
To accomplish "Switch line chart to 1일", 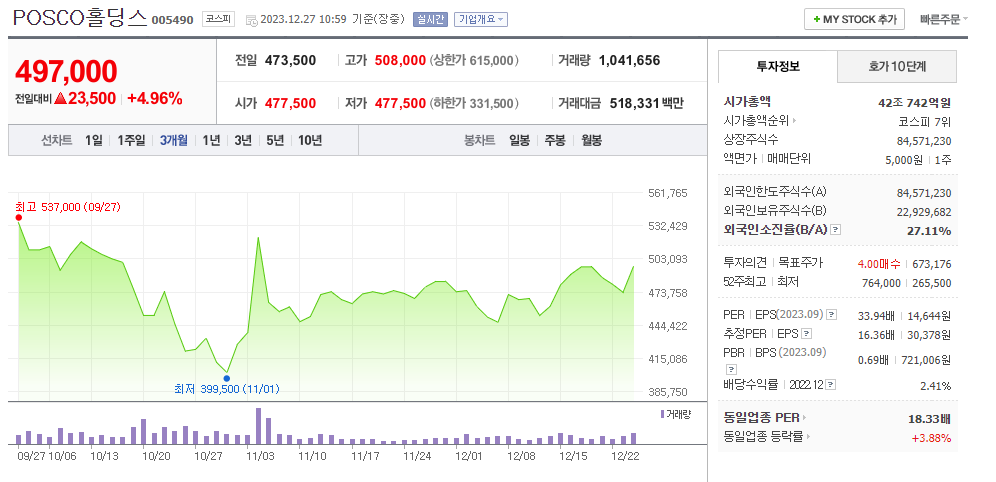I will coord(93,140).
